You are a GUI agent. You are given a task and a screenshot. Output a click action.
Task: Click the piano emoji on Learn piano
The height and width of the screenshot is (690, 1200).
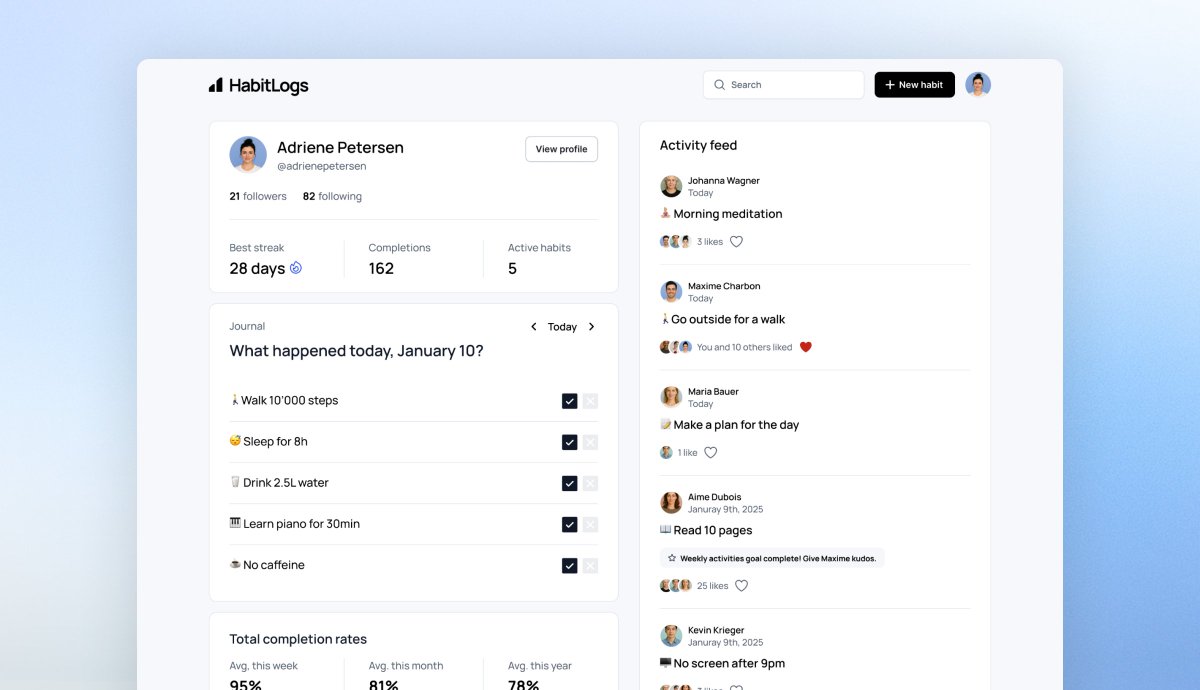point(235,523)
